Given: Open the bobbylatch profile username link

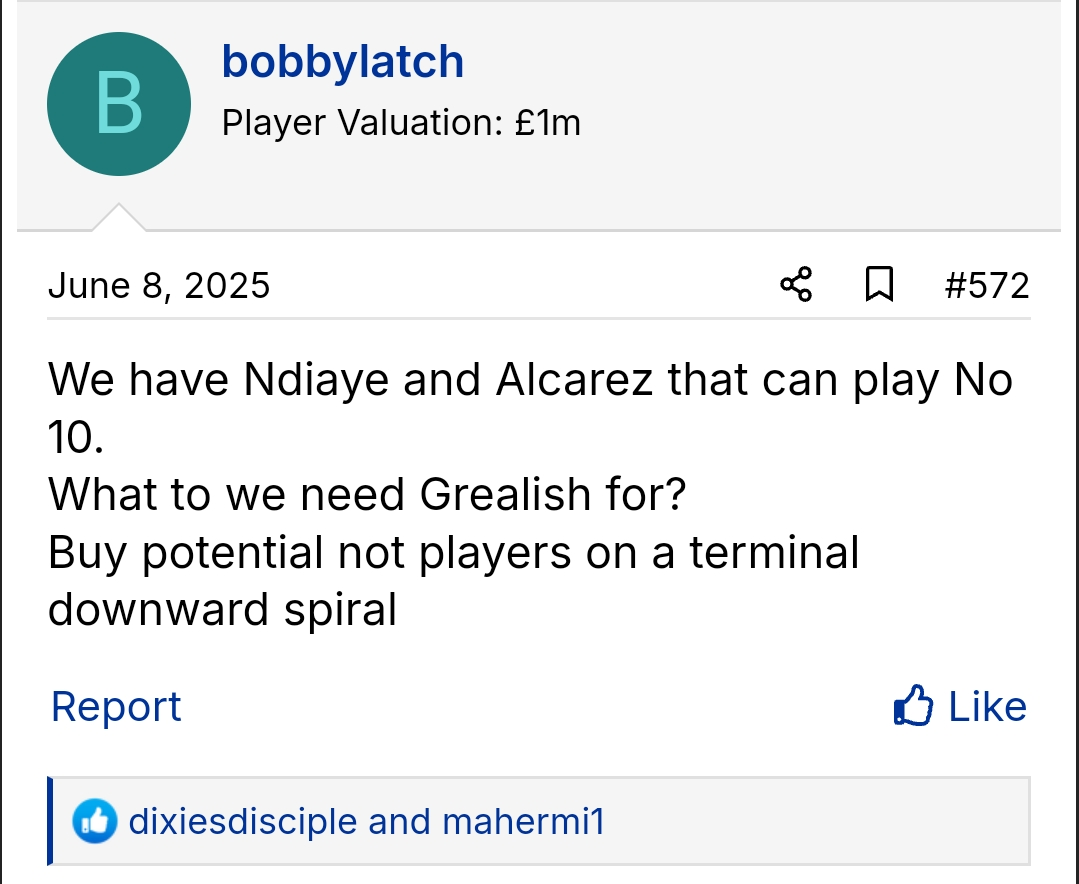Looking at the screenshot, I should click(342, 62).
